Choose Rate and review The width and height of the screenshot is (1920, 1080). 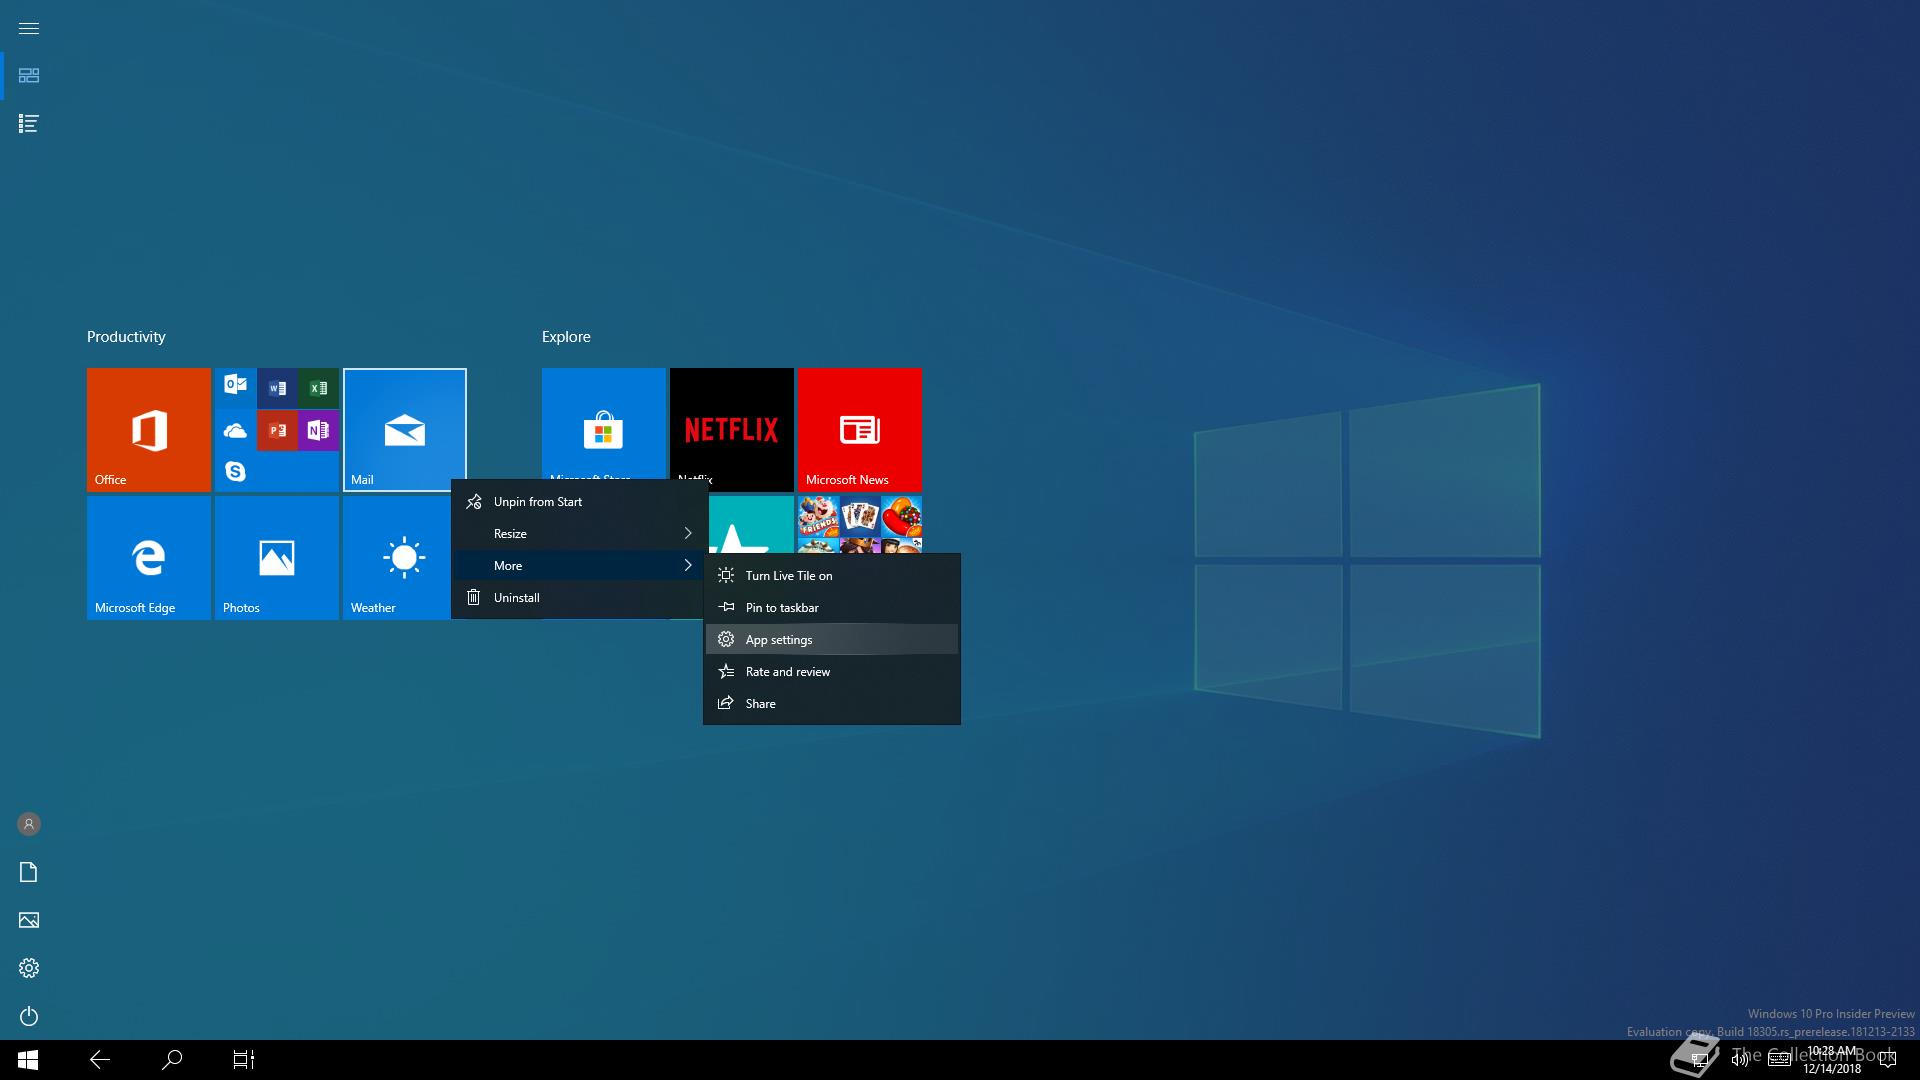[x=832, y=672]
